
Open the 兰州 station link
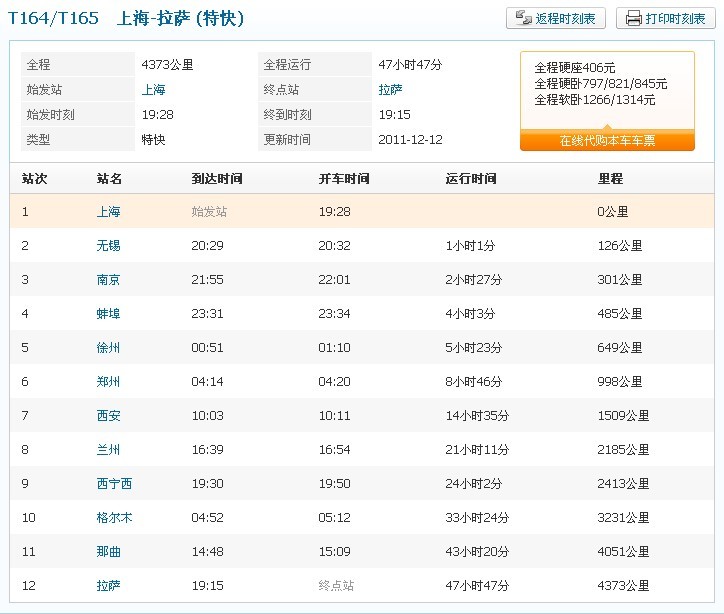pyautogui.click(x=109, y=450)
